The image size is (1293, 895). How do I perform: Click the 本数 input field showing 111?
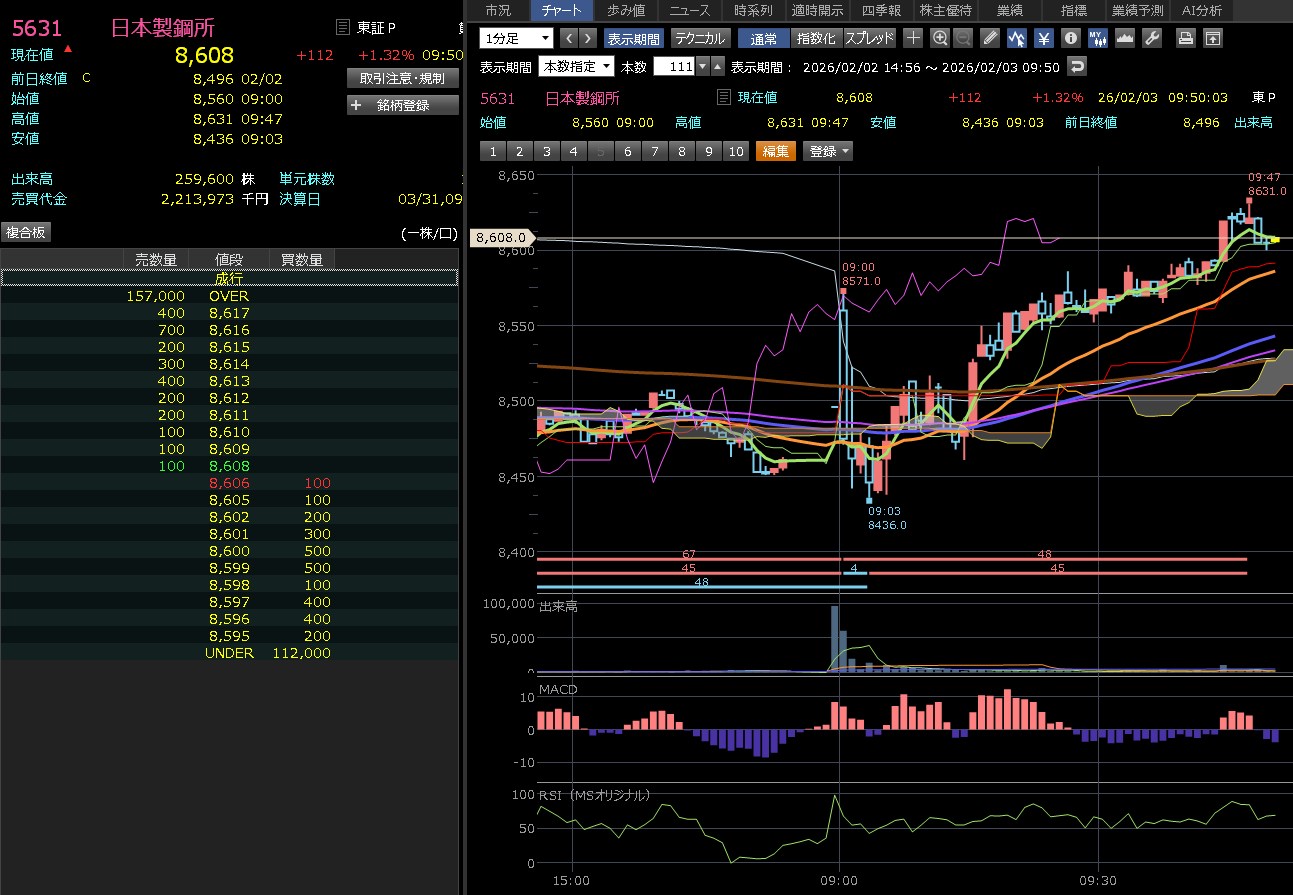pos(673,67)
